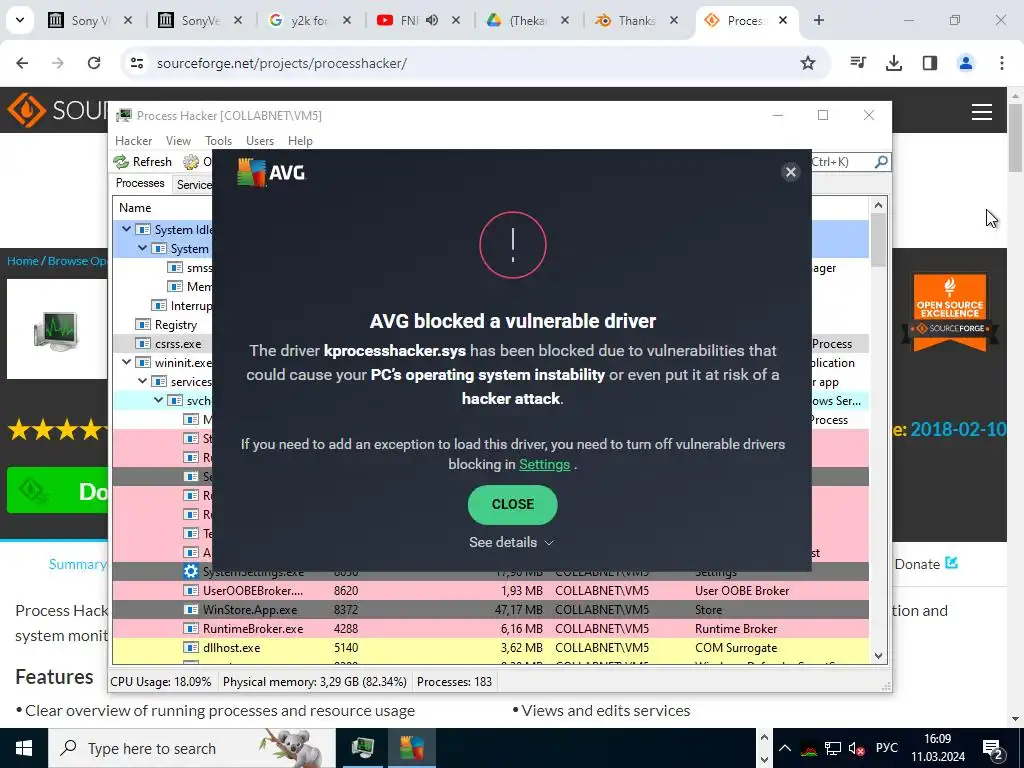1024x768 pixels.
Task: Click the sourceforge.net address bar URL
Action: click(281, 63)
